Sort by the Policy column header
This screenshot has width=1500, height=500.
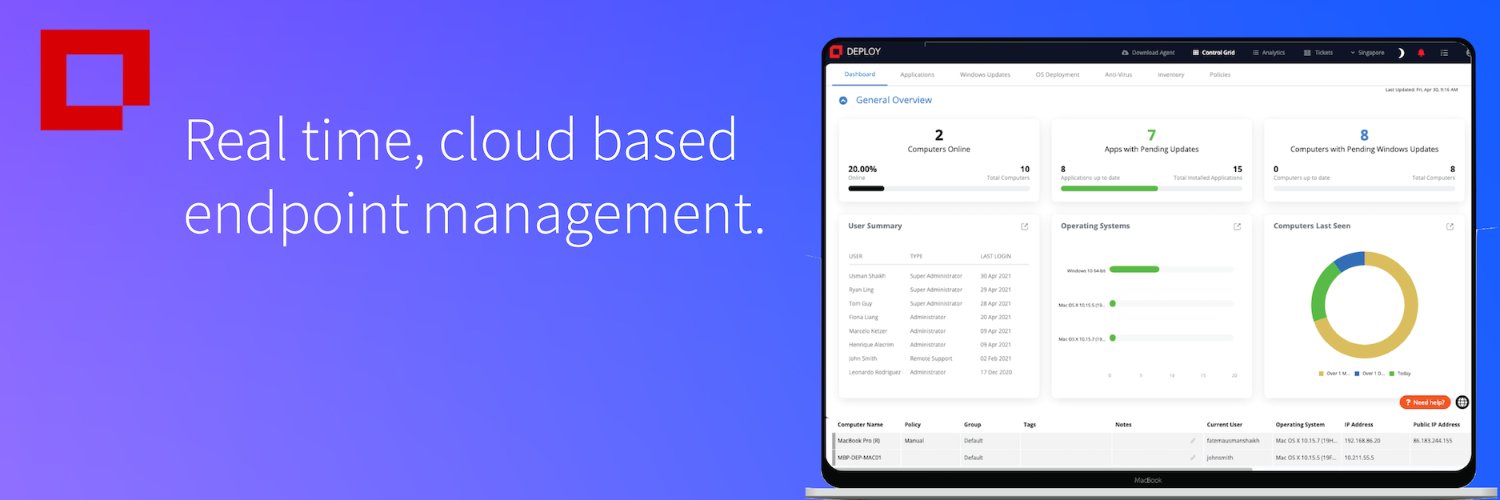913,425
